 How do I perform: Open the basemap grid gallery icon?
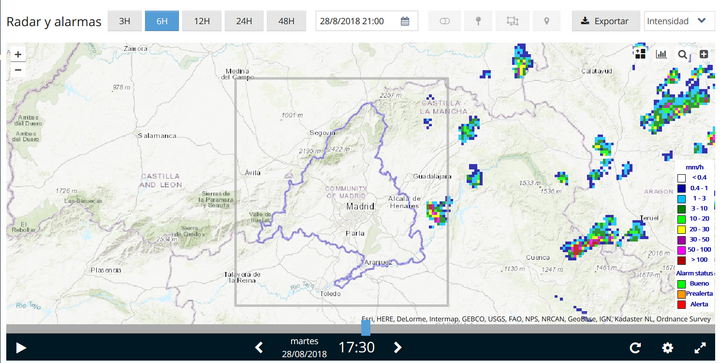641,54
